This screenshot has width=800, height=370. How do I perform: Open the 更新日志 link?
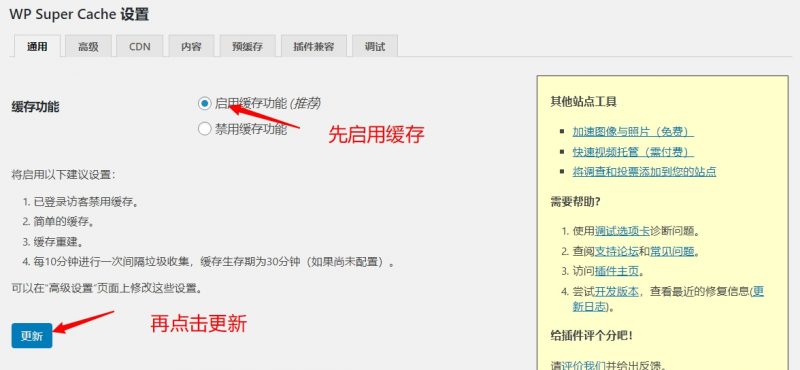668,299
